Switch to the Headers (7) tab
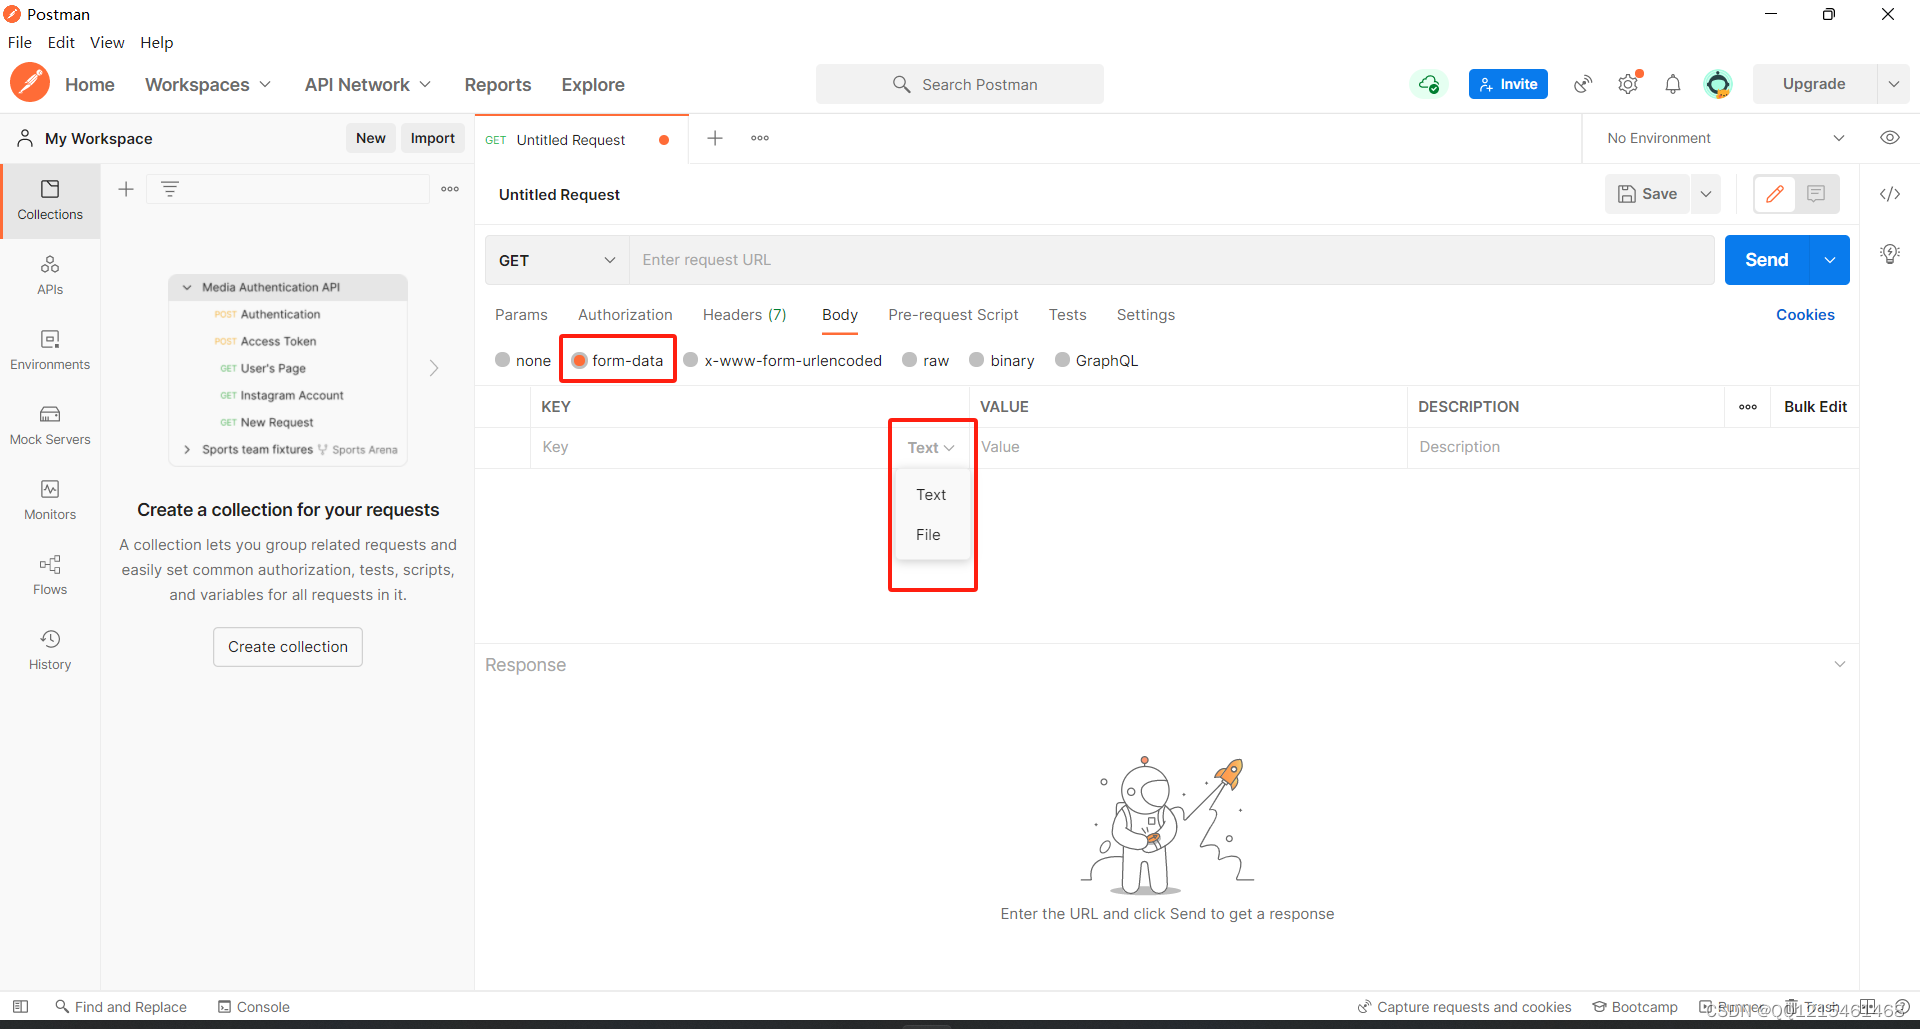The width and height of the screenshot is (1920, 1029). click(745, 315)
